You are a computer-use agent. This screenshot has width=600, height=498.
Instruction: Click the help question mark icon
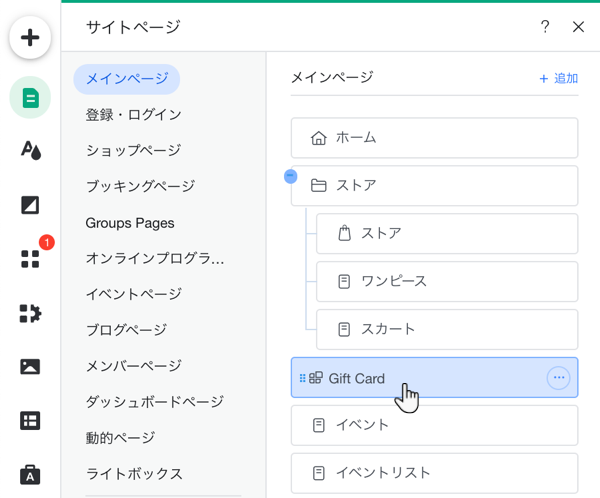(545, 27)
